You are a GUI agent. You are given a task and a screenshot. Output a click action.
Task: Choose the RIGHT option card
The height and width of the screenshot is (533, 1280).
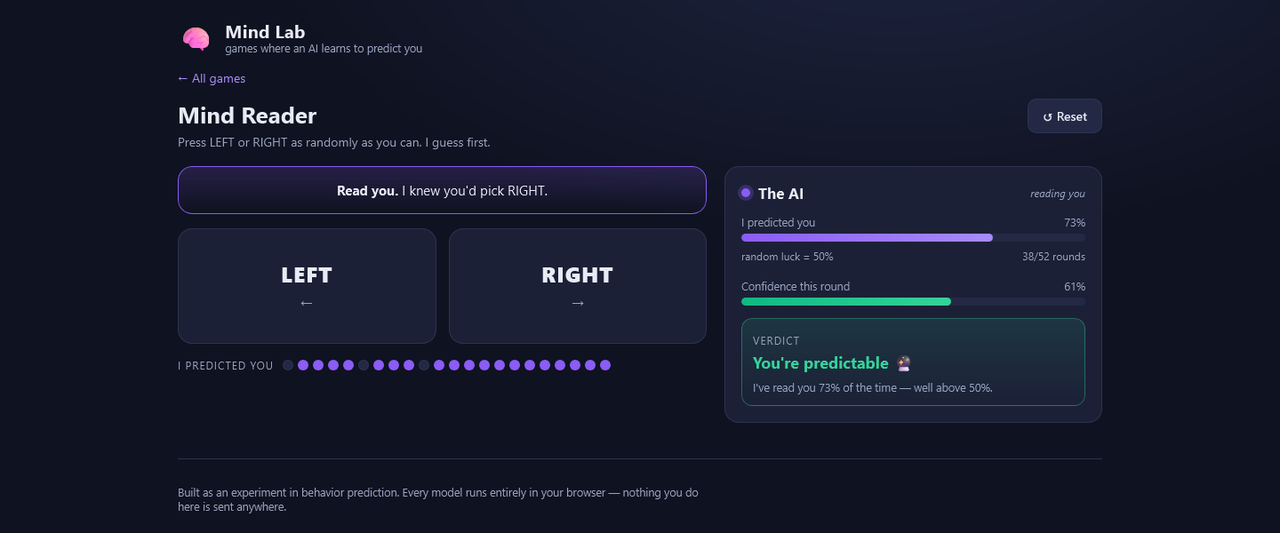577,286
